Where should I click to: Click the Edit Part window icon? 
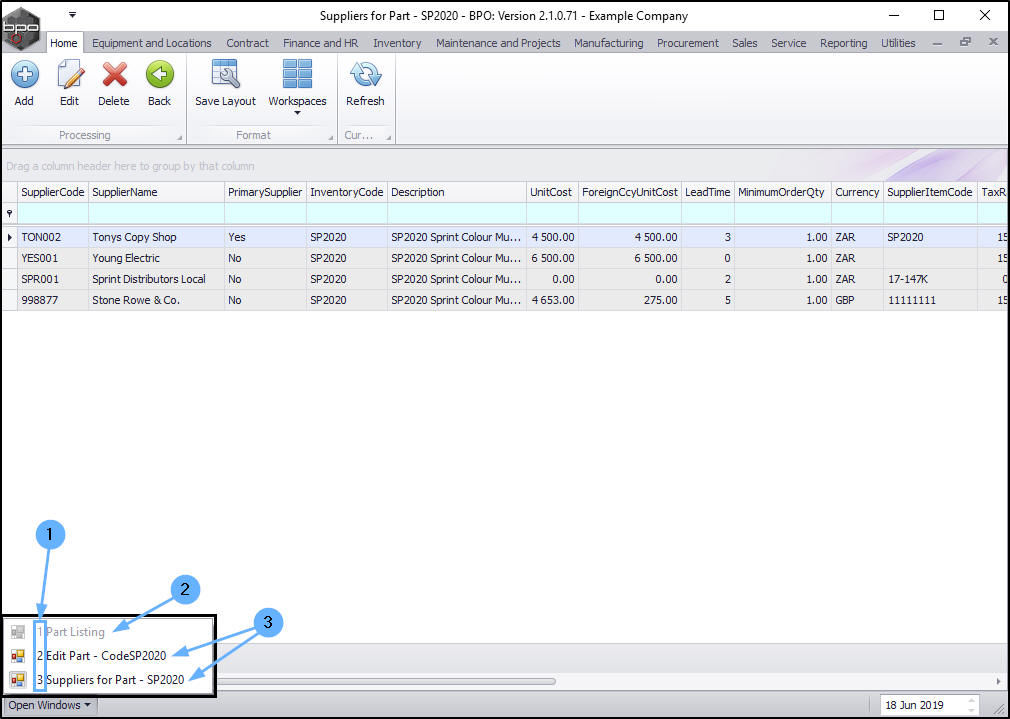(17, 656)
